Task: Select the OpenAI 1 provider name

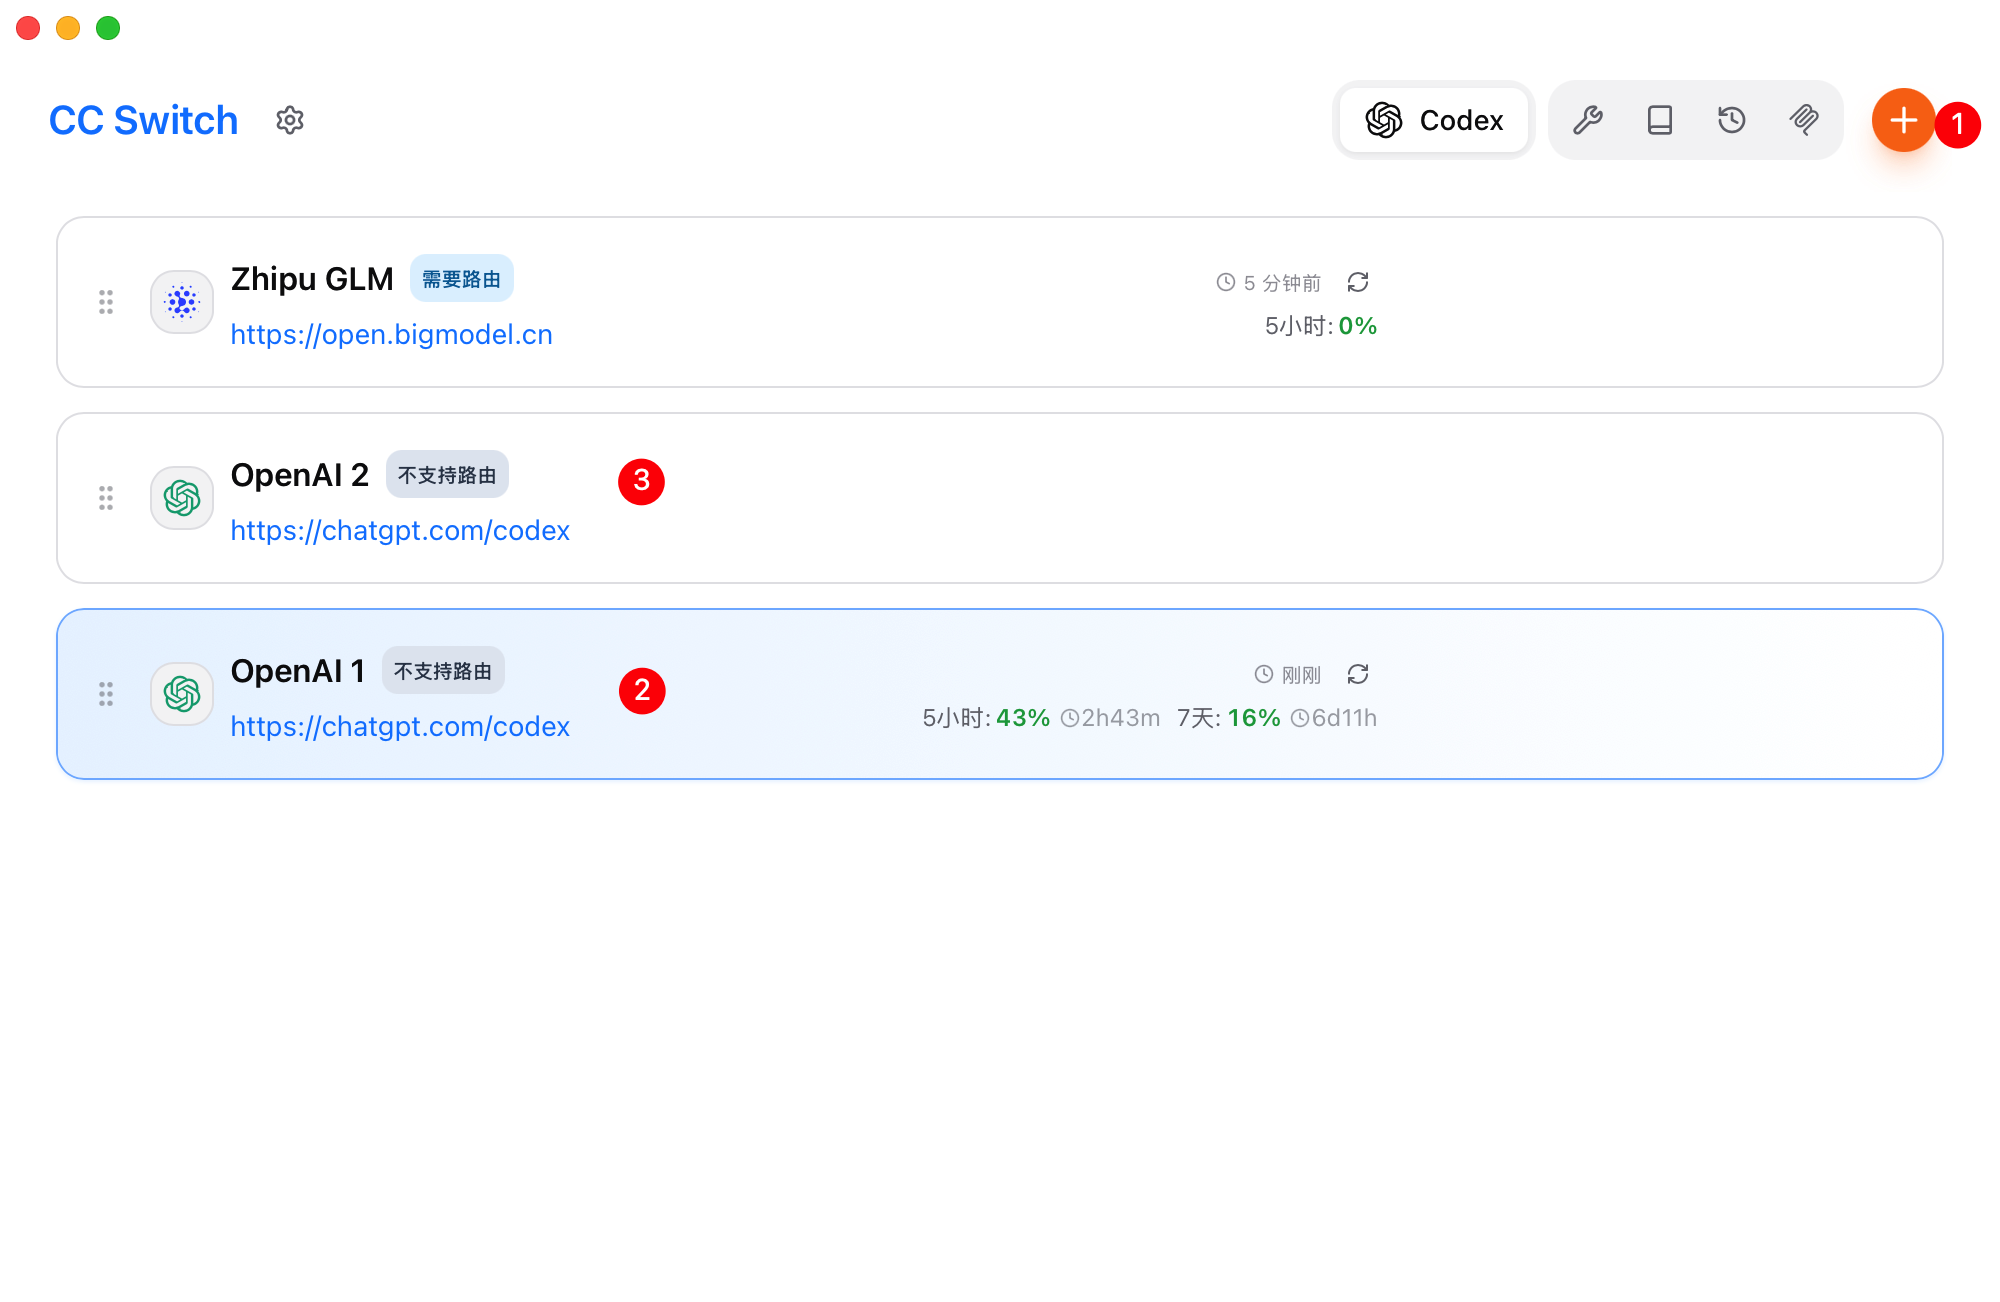Action: tap(298, 671)
